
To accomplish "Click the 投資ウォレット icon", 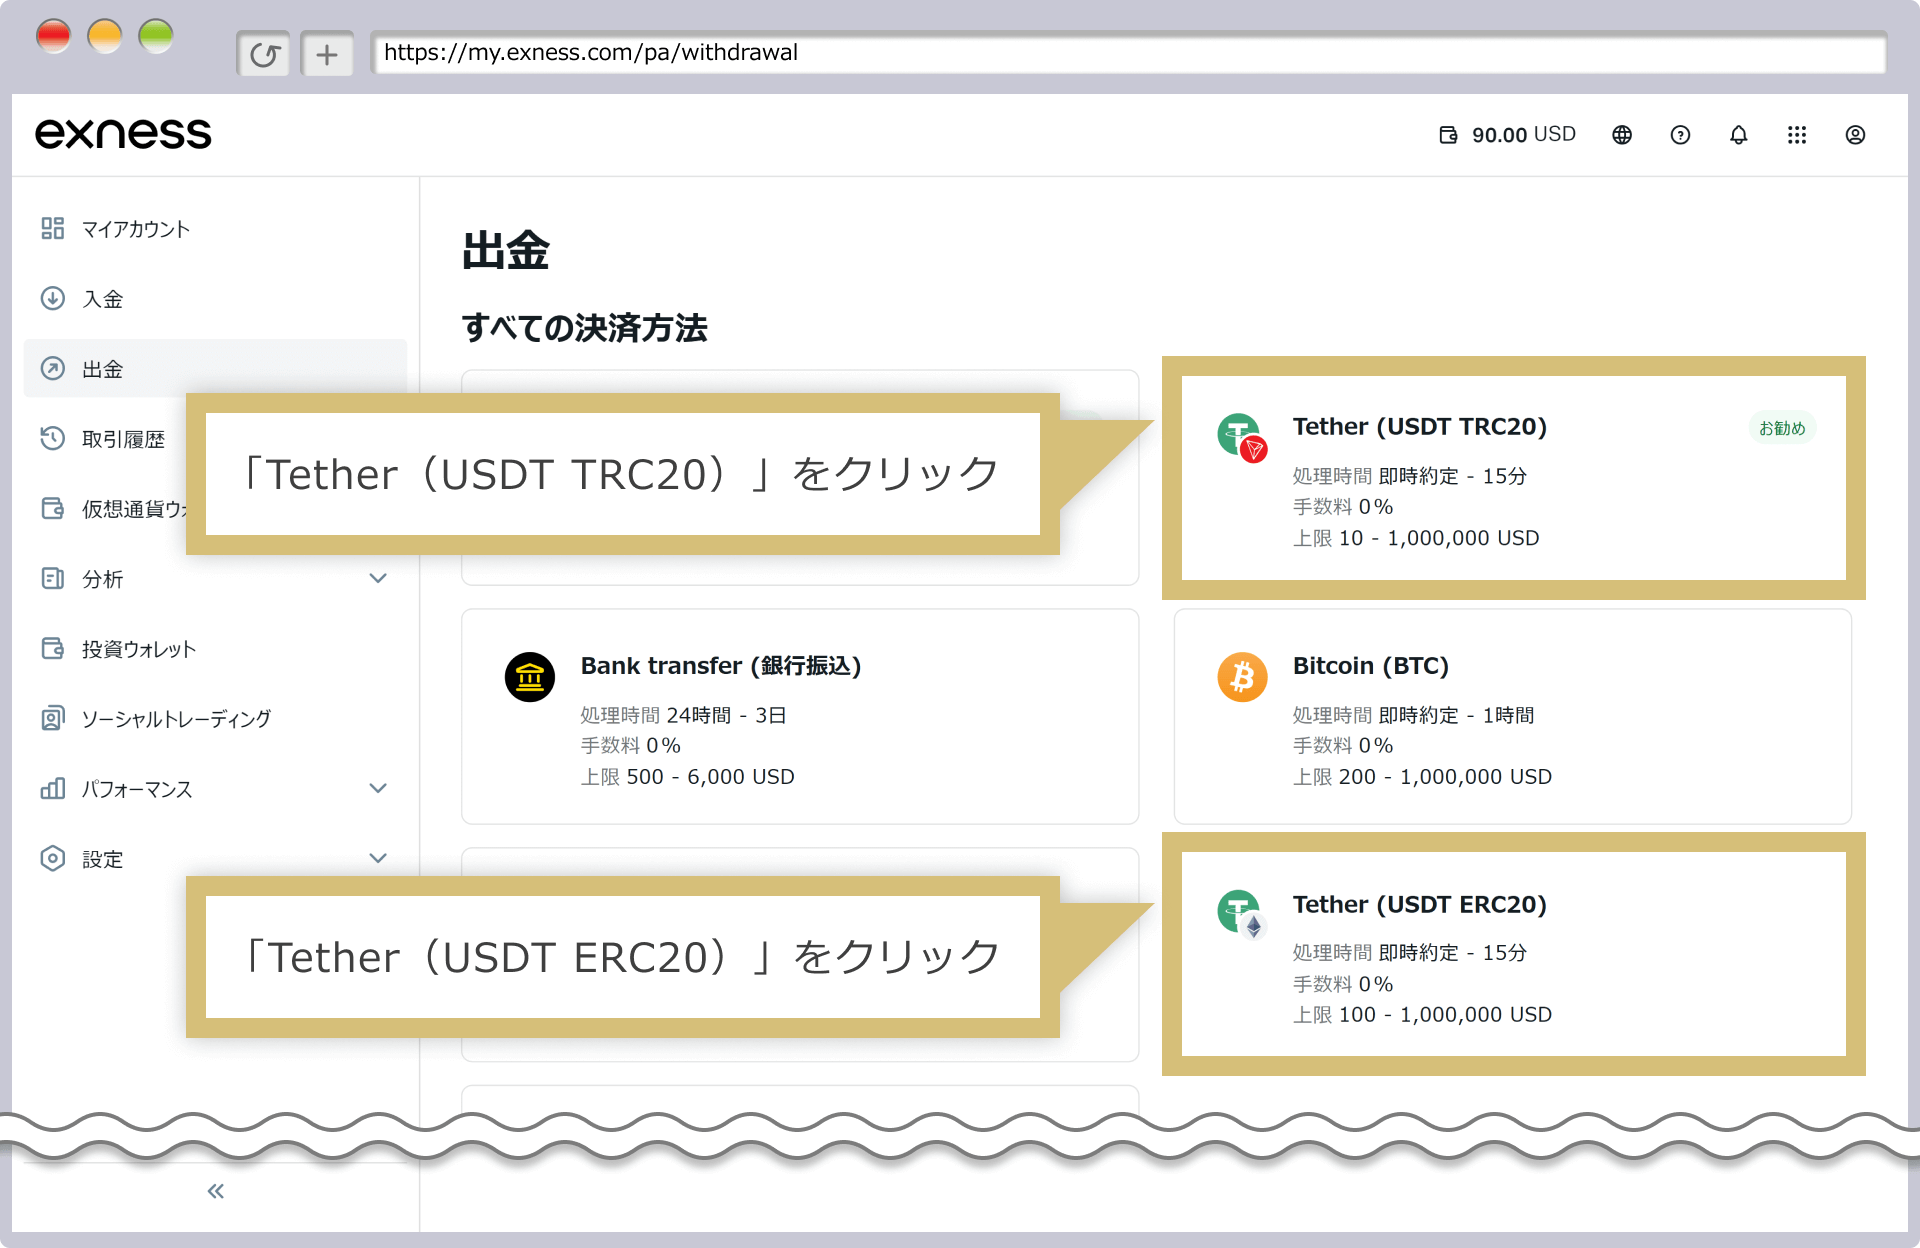I will [53, 649].
